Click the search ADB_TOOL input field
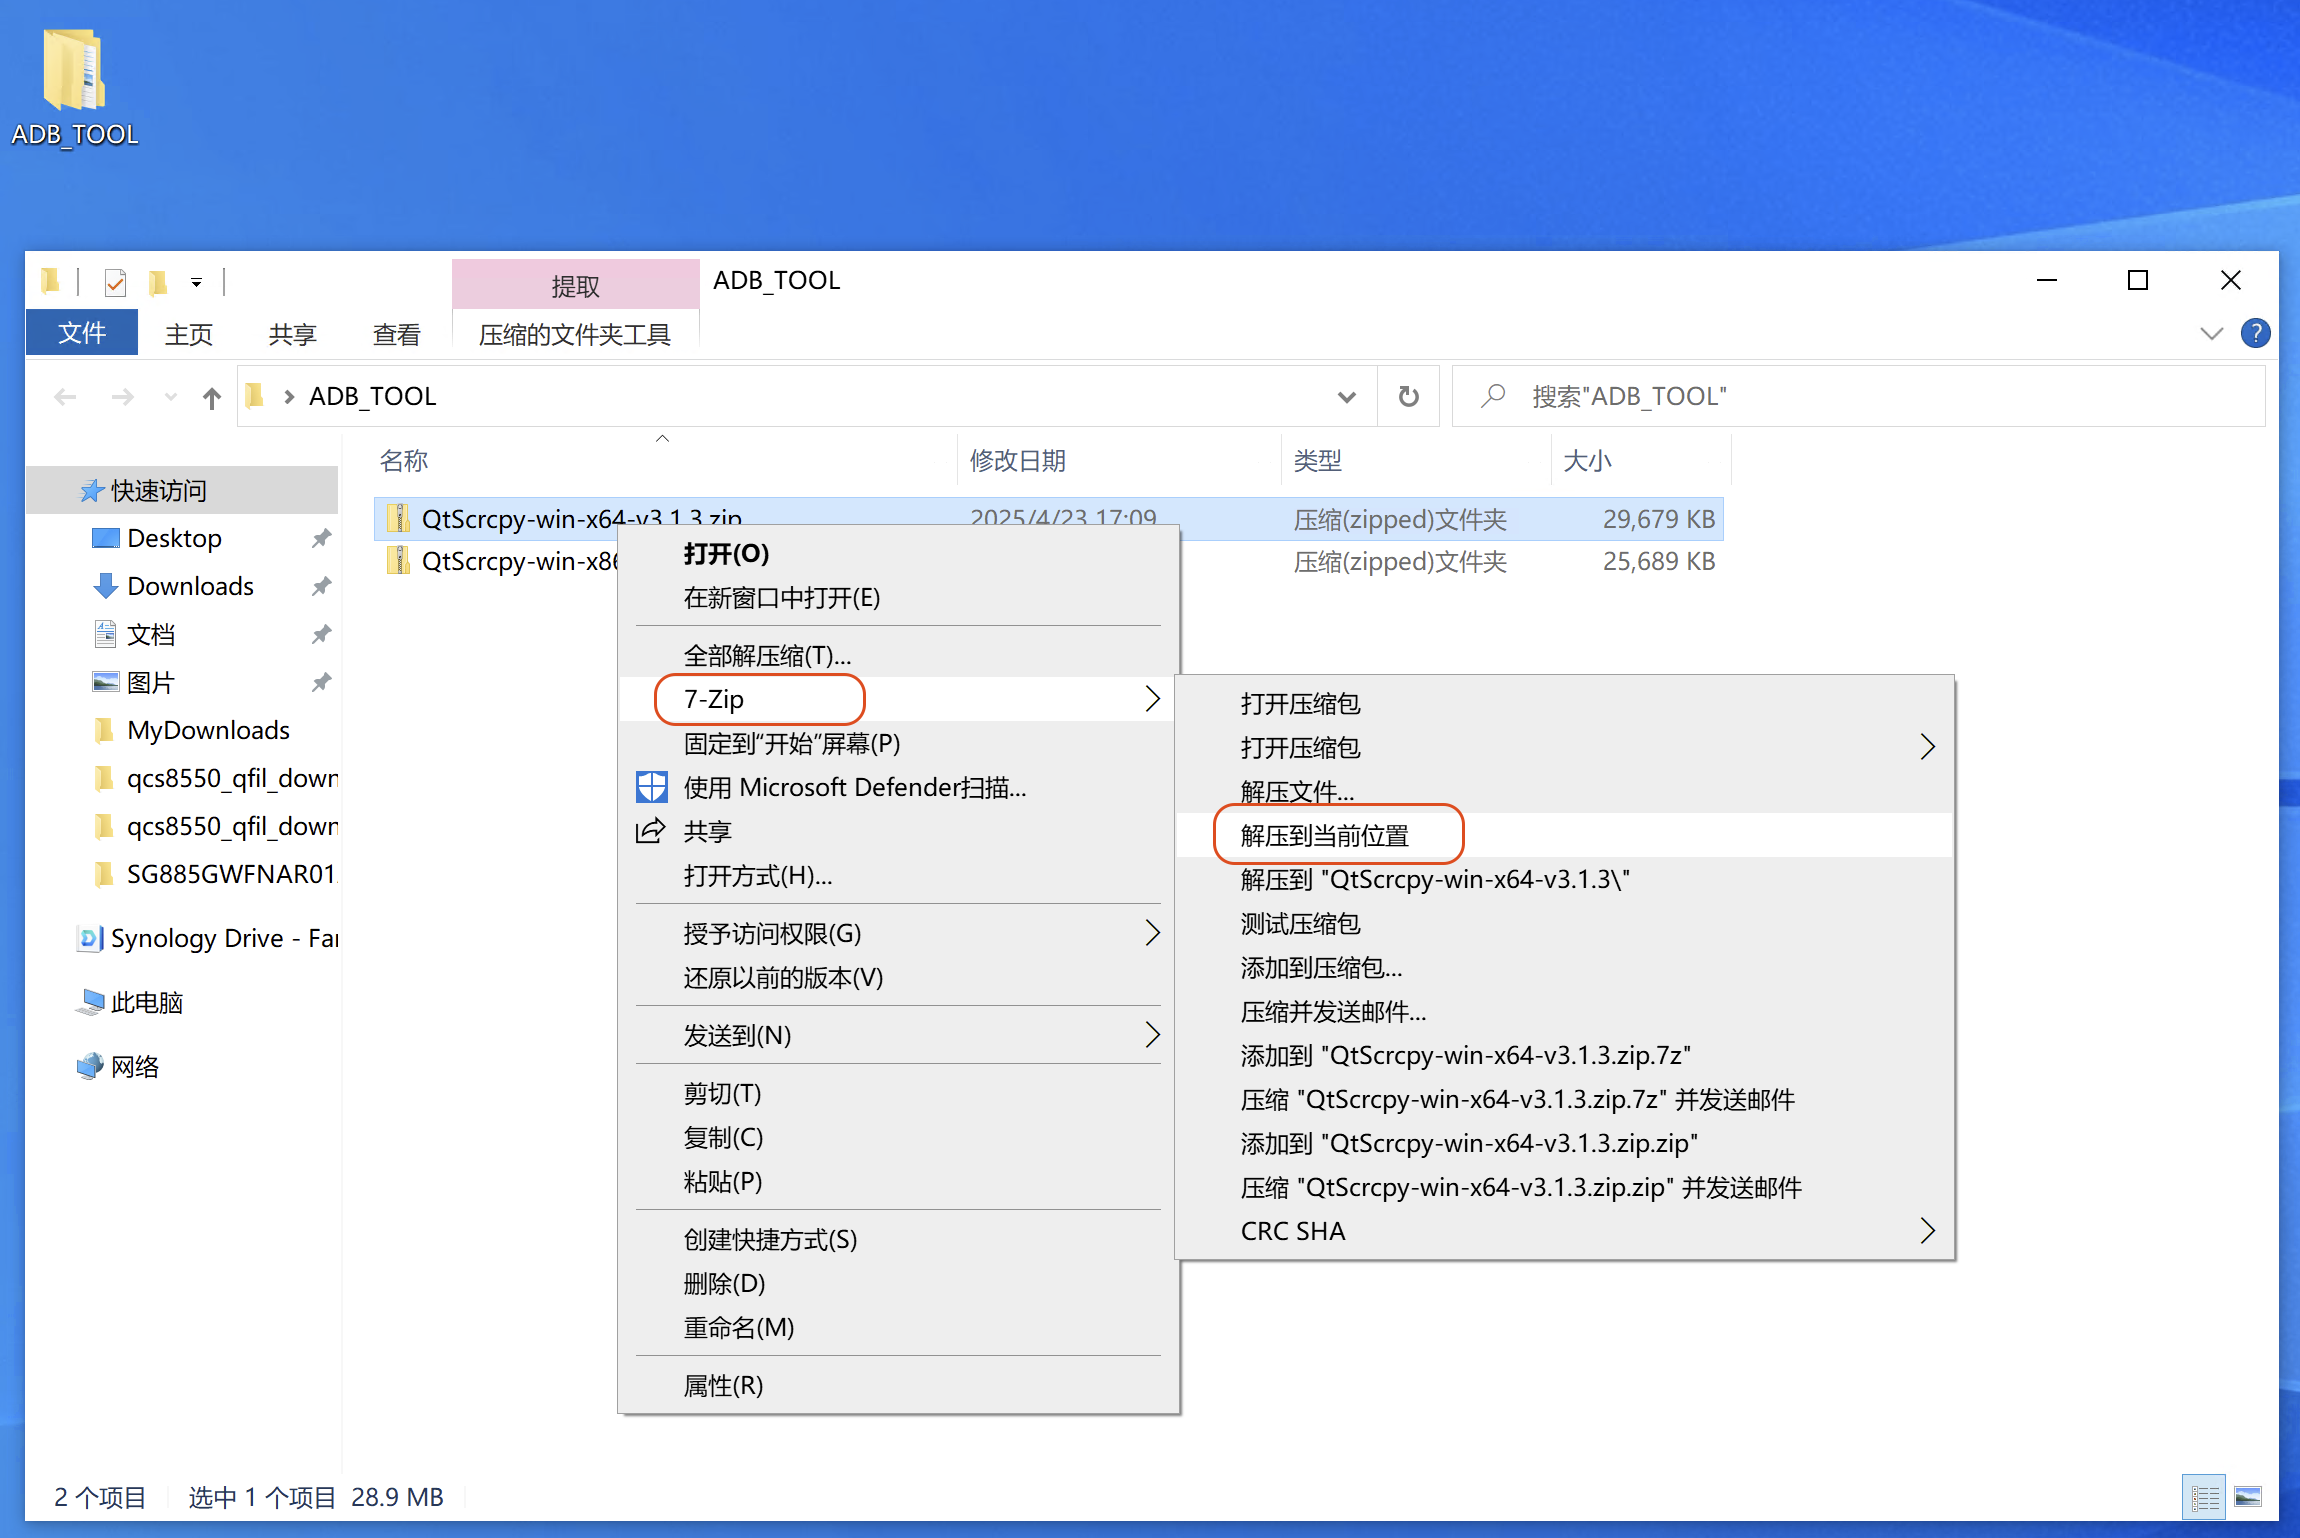Viewport: 2300px width, 1538px height. click(1860, 397)
